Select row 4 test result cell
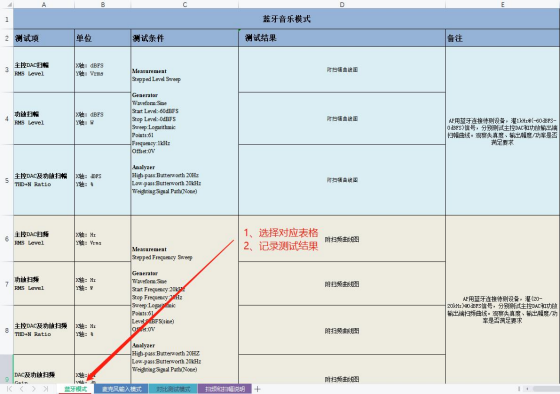The image size is (560, 394). (x=342, y=118)
